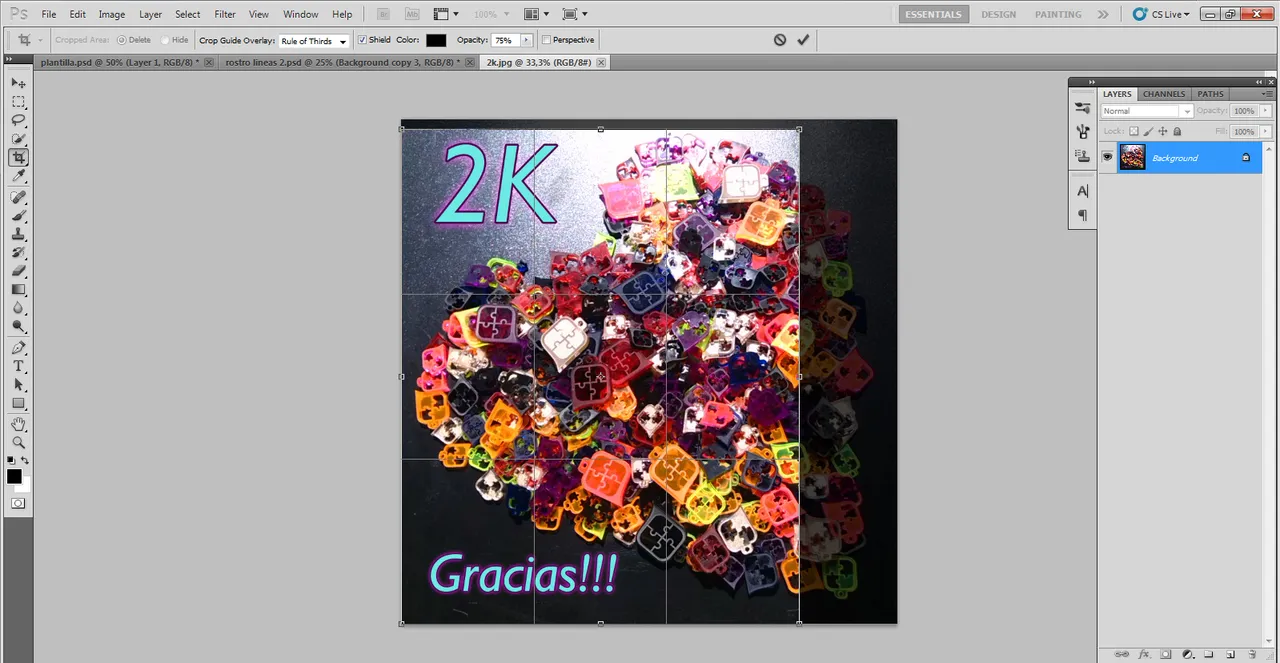Select the Lasso tool
Image resolution: width=1280 pixels, height=663 pixels.
tap(18, 120)
